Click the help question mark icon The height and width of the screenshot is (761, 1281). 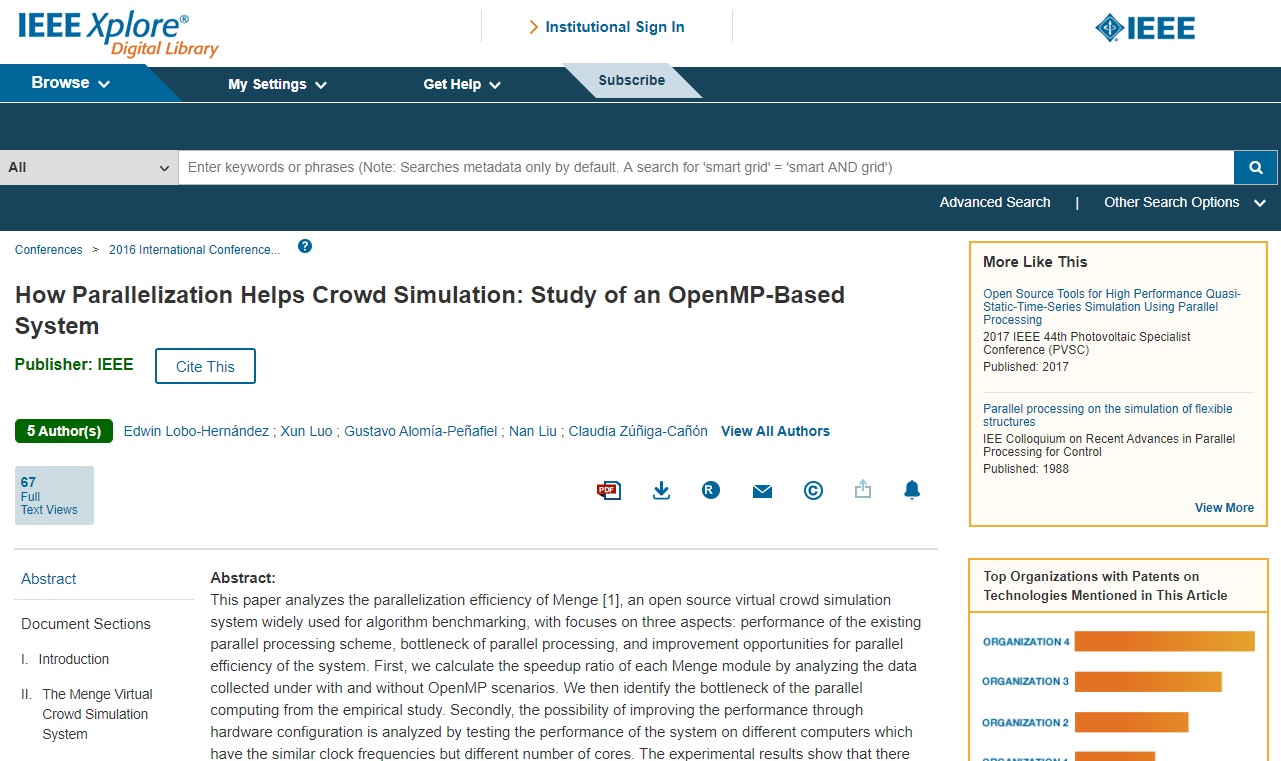(305, 246)
